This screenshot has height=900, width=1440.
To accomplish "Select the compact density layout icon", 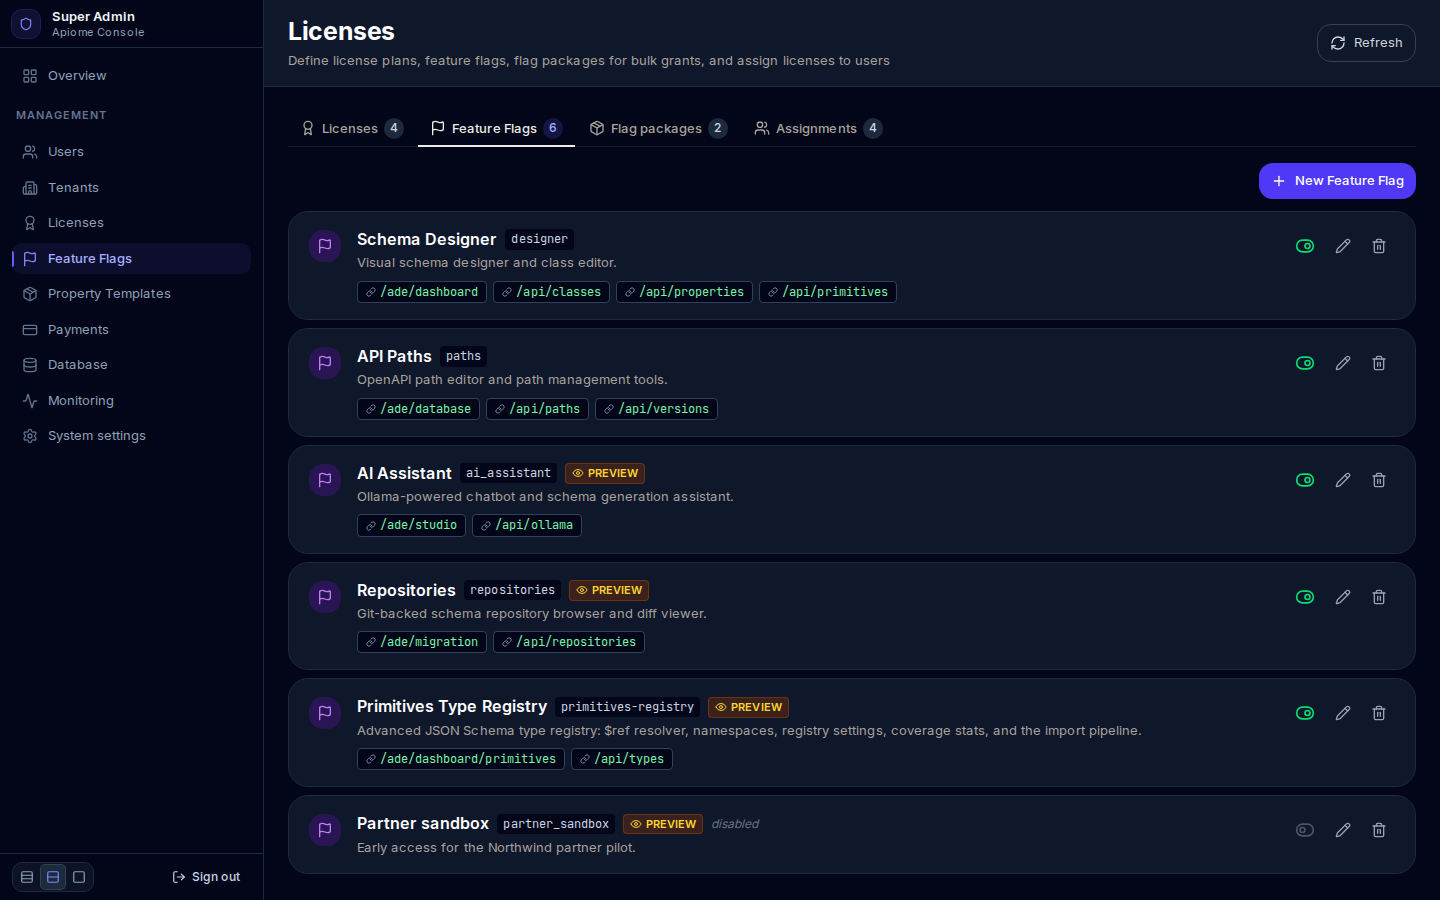I will 27,877.
